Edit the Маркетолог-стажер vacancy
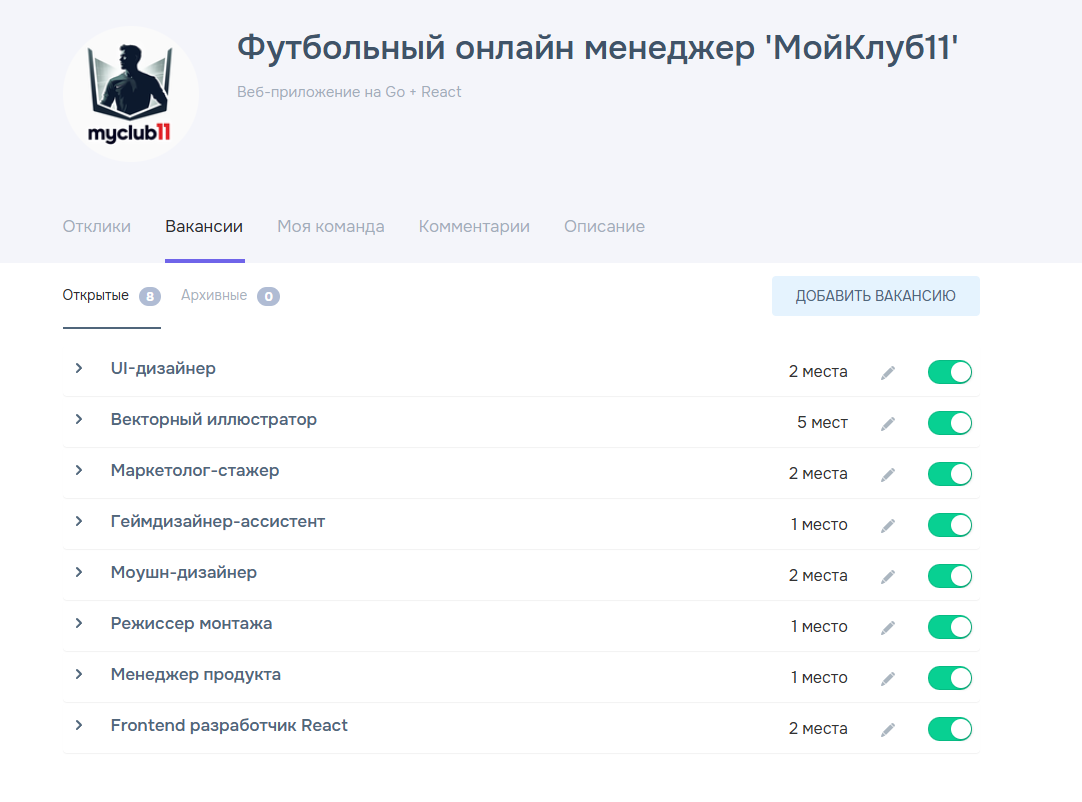The width and height of the screenshot is (1082, 802). (x=887, y=475)
